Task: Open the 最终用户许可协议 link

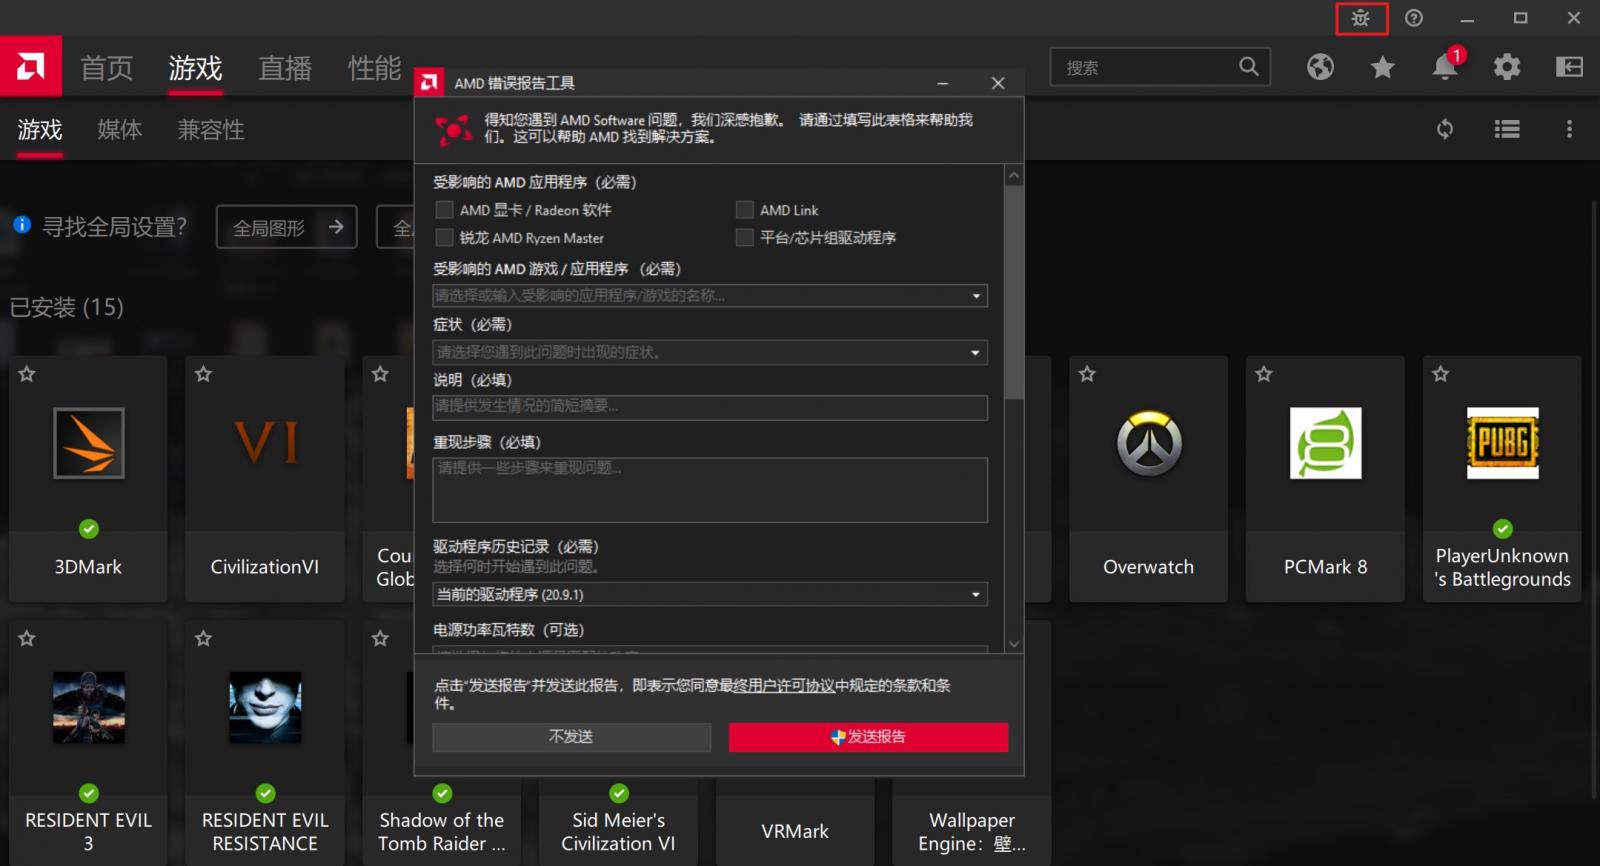Action: [777, 686]
